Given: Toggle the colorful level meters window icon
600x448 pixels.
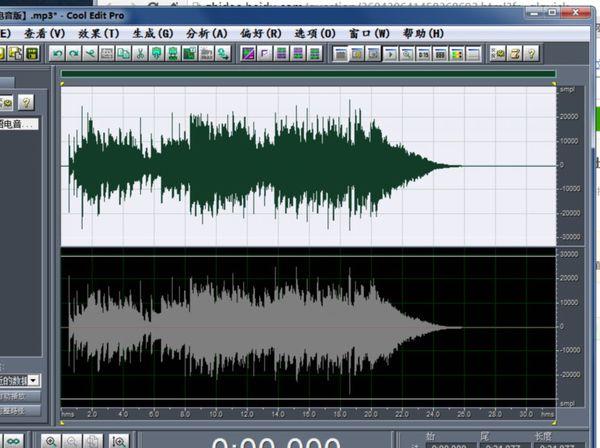Looking at the screenshot, I should click(x=457, y=54).
